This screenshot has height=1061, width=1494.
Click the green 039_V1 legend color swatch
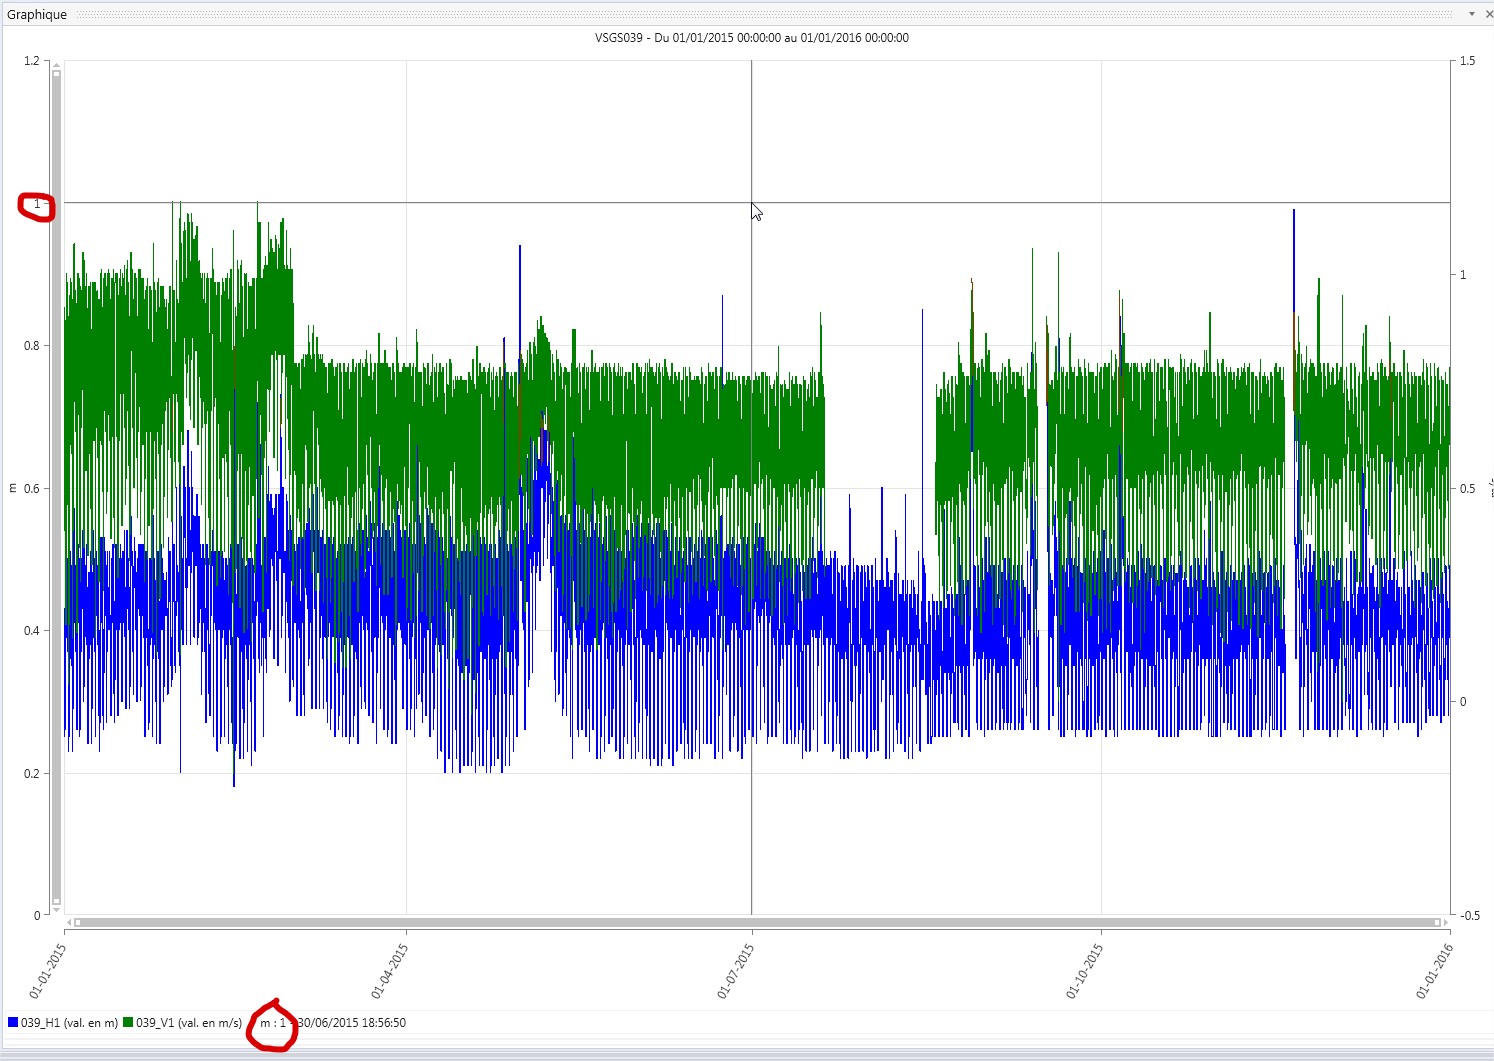click(x=128, y=1022)
